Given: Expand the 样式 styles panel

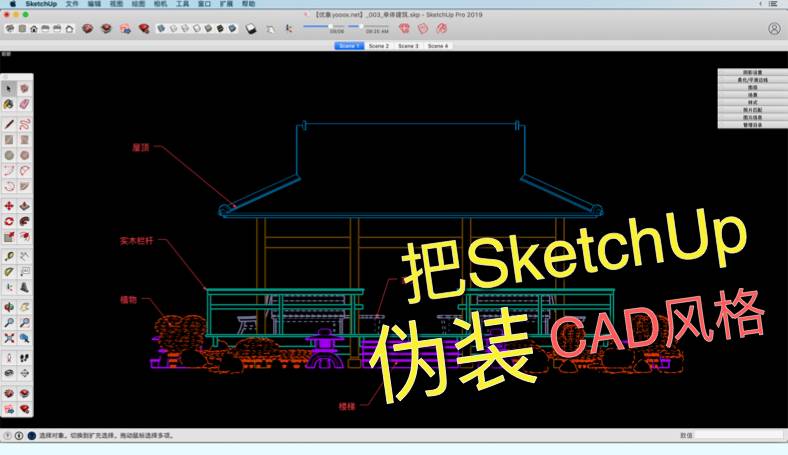Looking at the screenshot, I should tap(751, 103).
